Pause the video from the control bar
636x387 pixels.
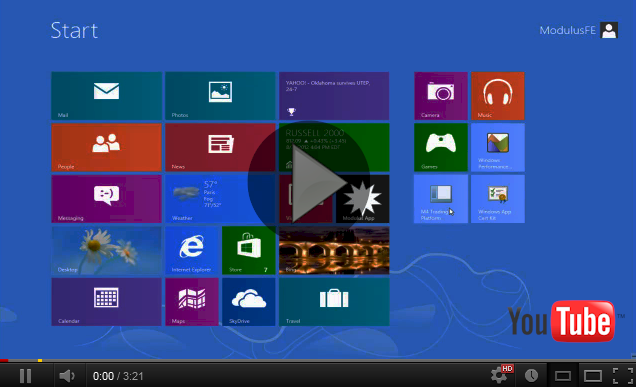point(26,376)
